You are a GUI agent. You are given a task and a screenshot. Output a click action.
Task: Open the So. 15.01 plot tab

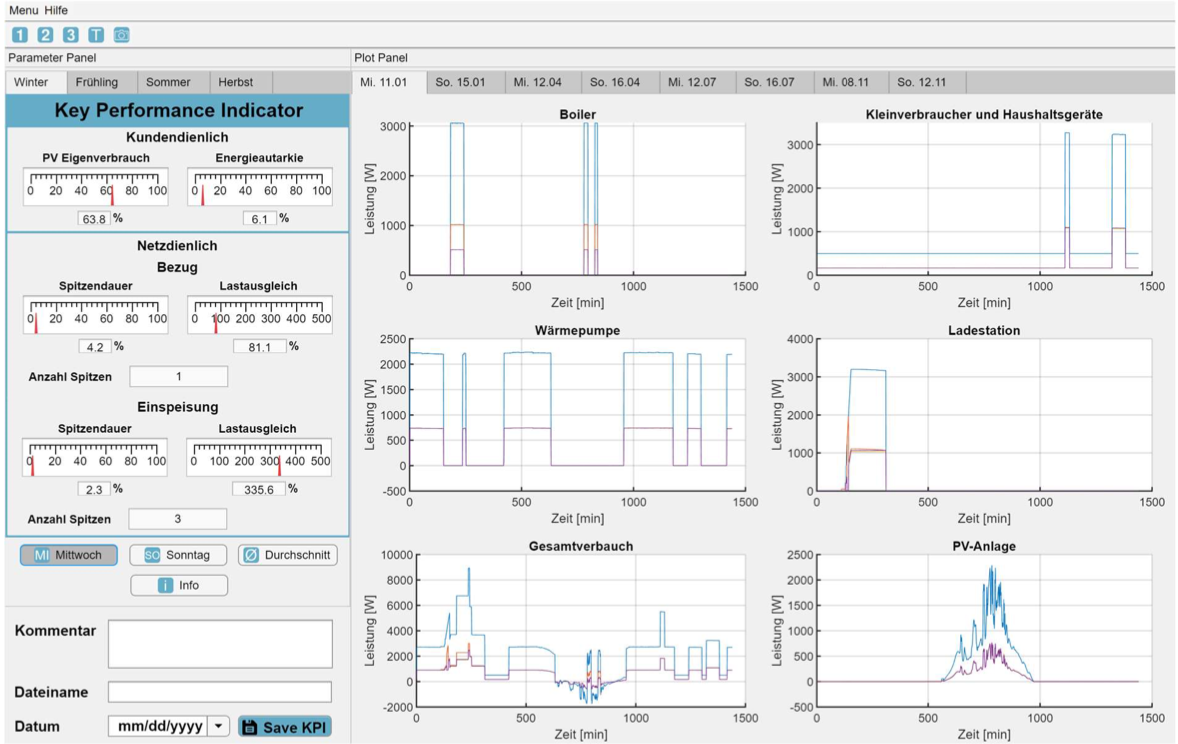tap(460, 82)
